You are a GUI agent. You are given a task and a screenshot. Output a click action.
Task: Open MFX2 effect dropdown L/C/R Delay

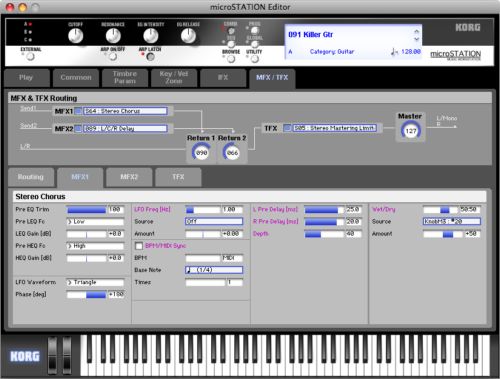click(x=125, y=129)
